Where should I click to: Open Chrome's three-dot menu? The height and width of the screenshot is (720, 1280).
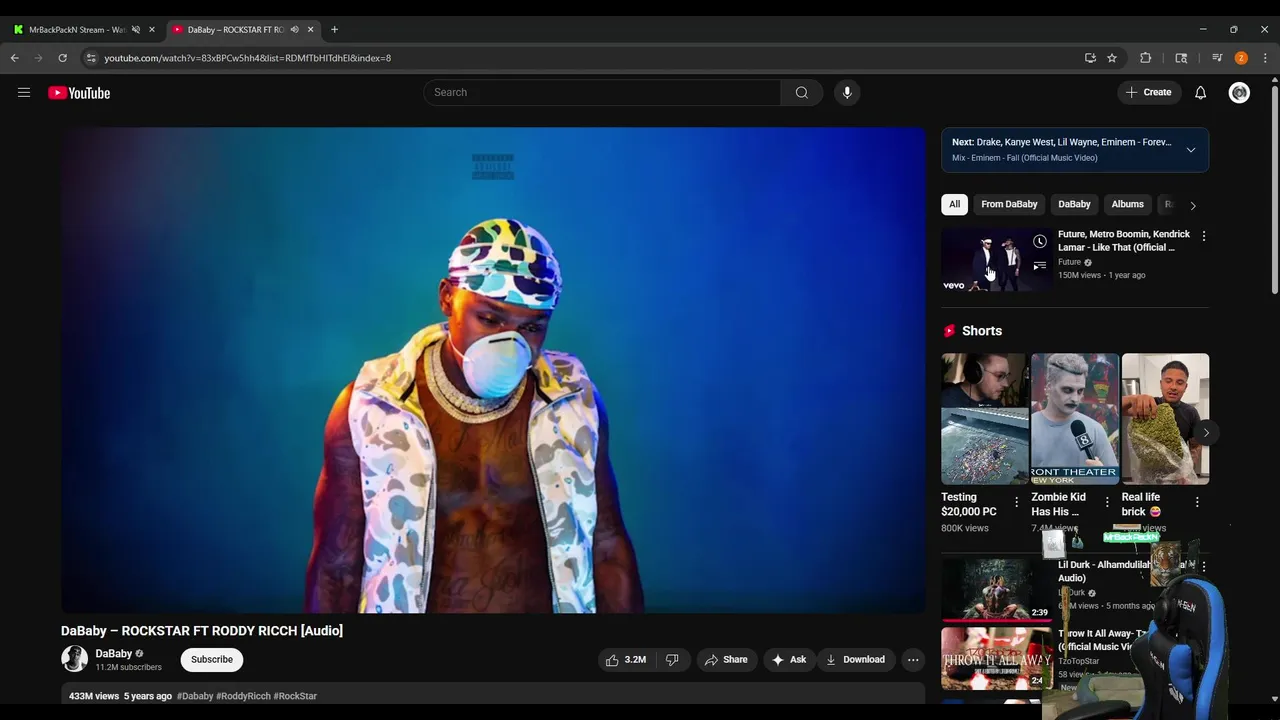pos(1265,58)
